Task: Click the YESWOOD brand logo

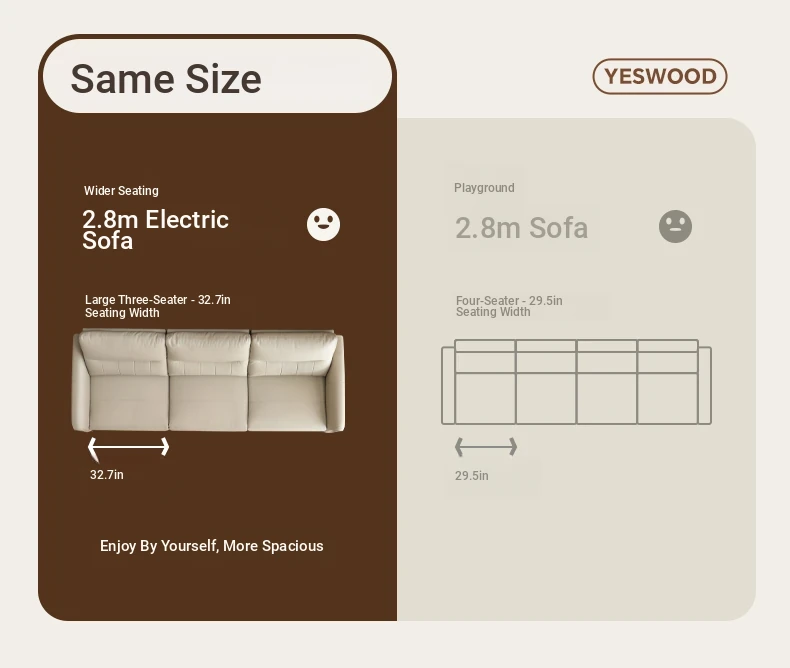Action: pos(660,77)
